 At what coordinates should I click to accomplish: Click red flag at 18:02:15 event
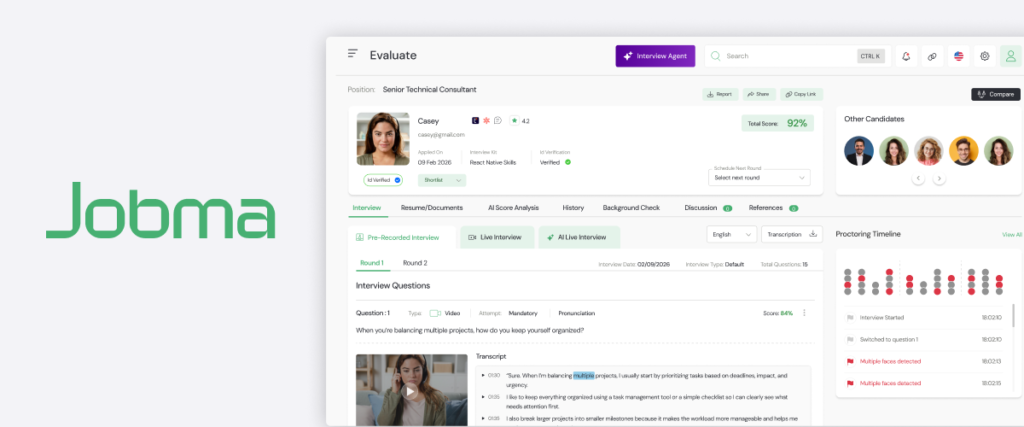(x=850, y=383)
